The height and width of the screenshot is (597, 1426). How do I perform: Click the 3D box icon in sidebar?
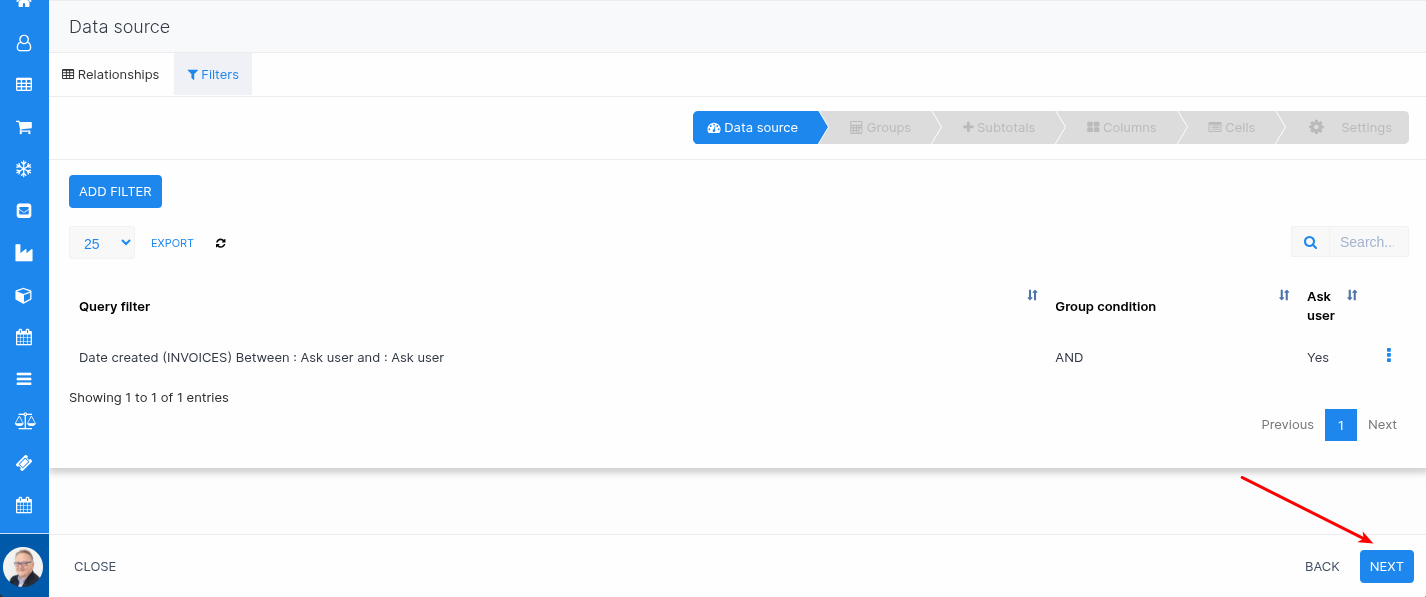pyautogui.click(x=24, y=295)
